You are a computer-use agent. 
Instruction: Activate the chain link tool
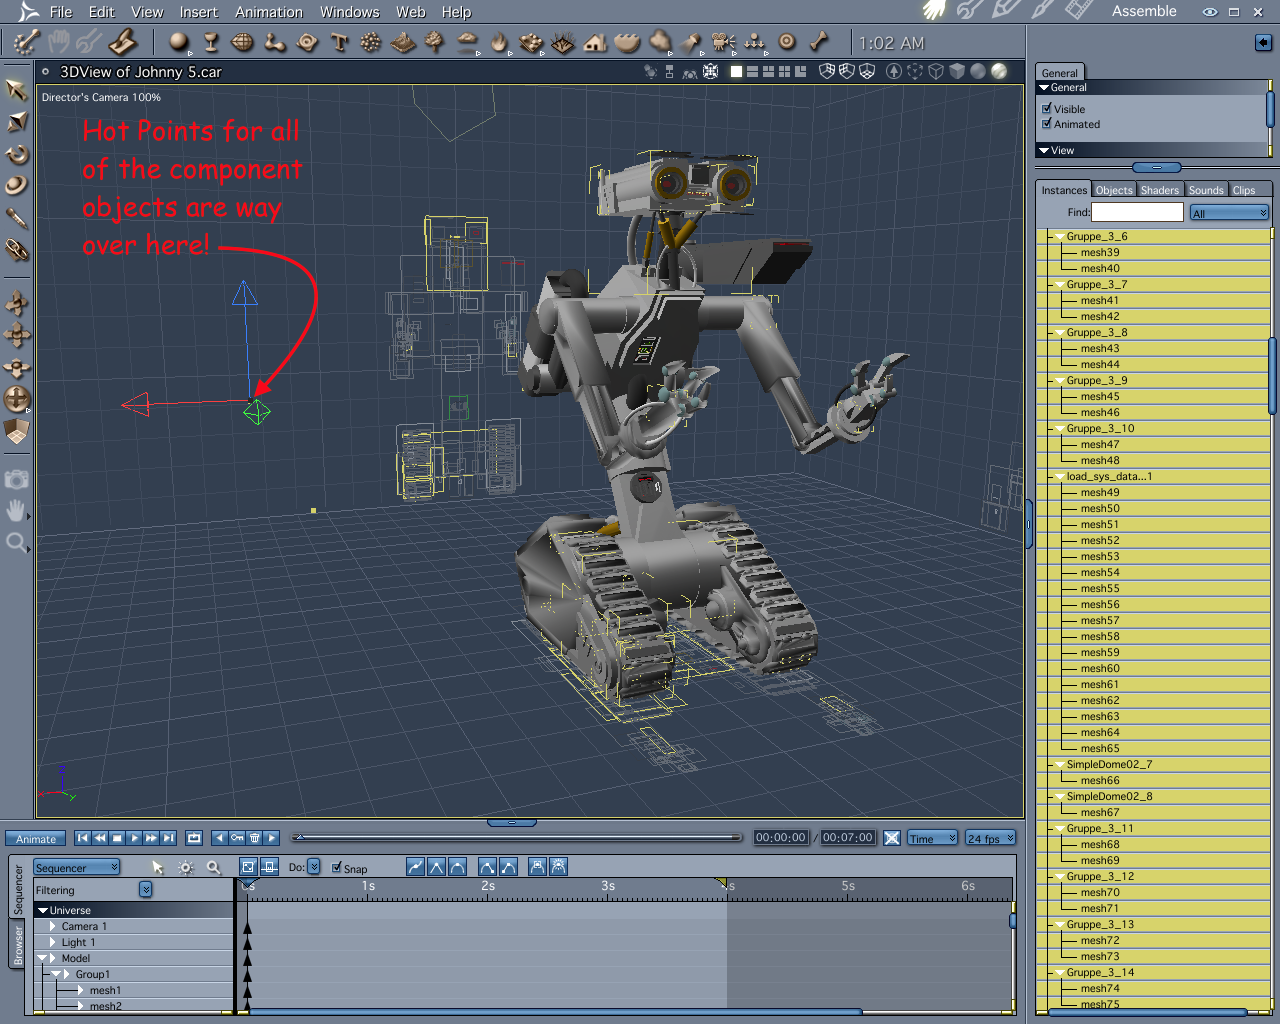click(17, 249)
